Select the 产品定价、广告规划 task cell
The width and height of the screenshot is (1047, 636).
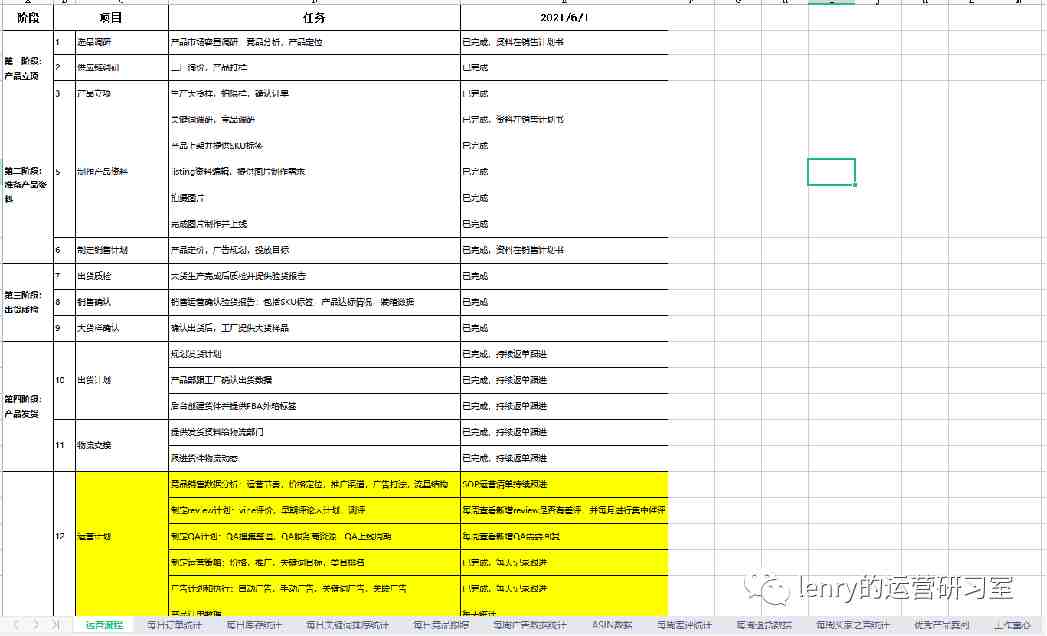[314, 250]
